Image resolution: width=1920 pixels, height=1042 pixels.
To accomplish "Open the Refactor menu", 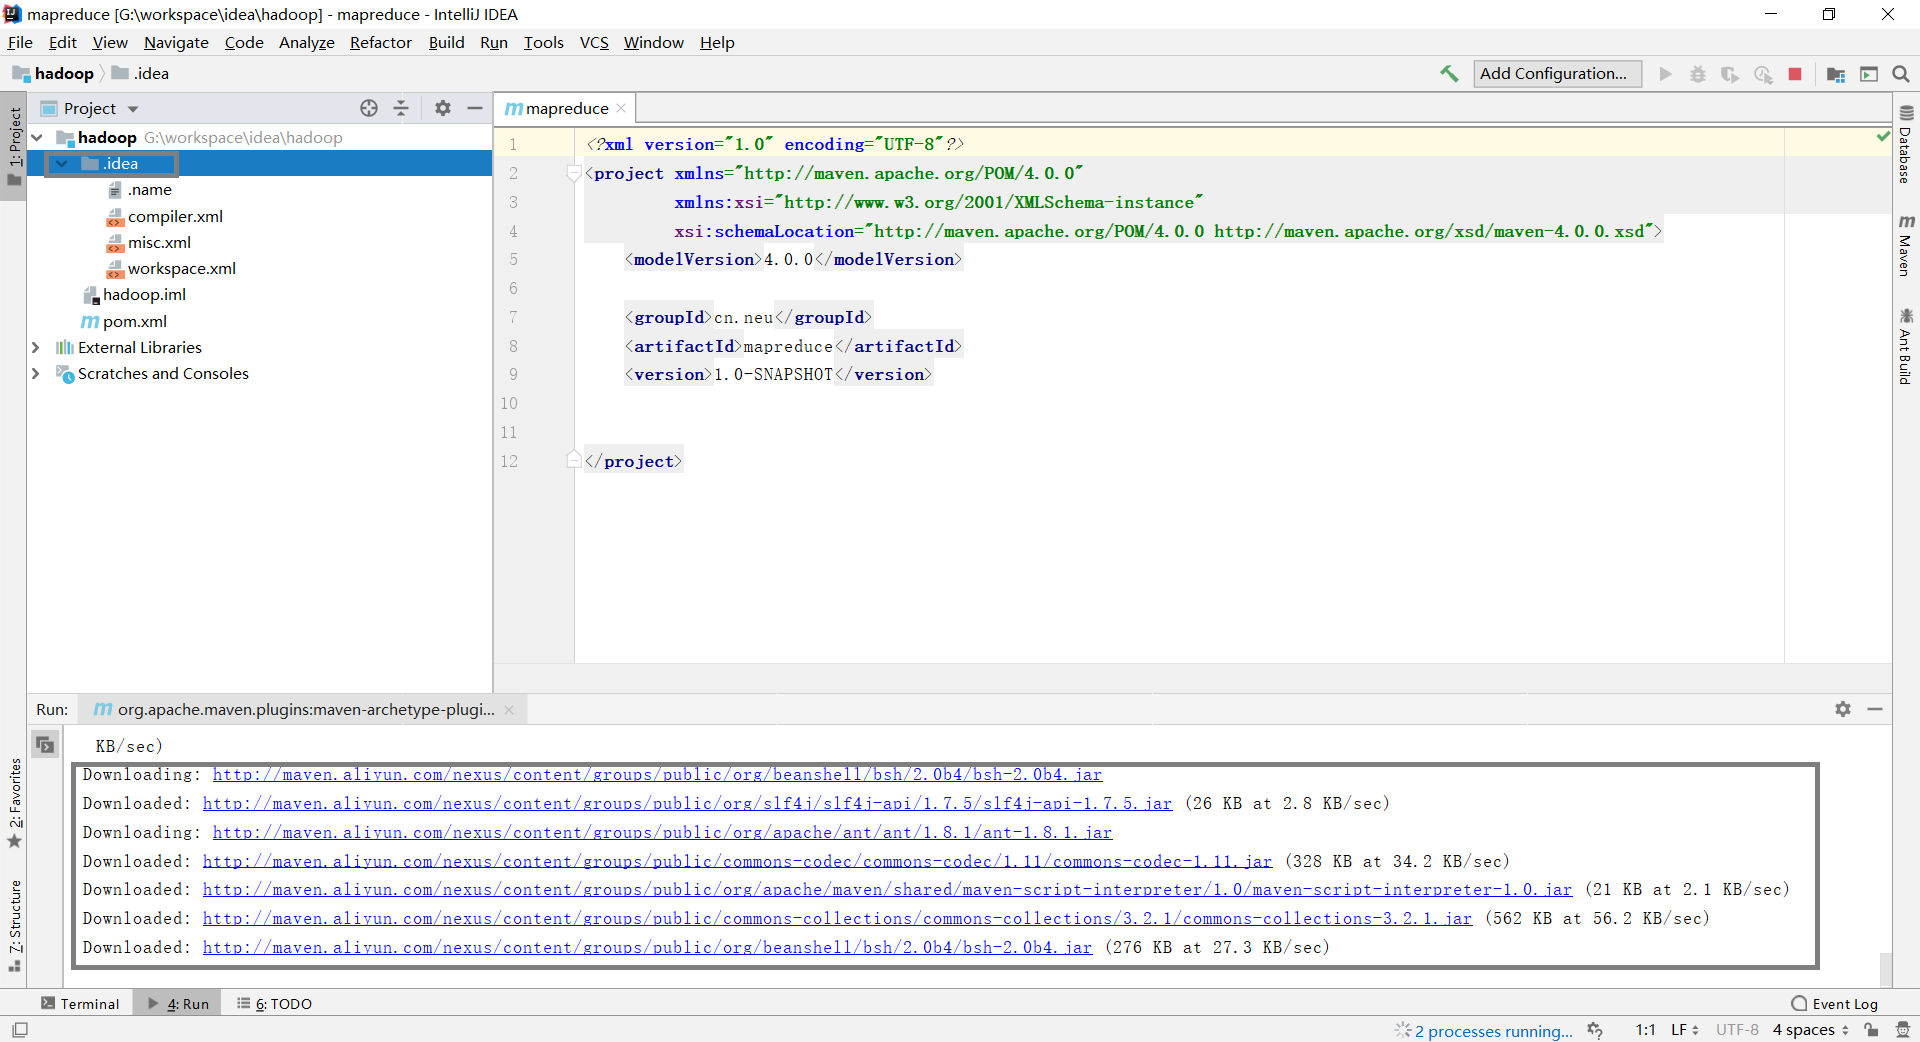I will pos(381,42).
